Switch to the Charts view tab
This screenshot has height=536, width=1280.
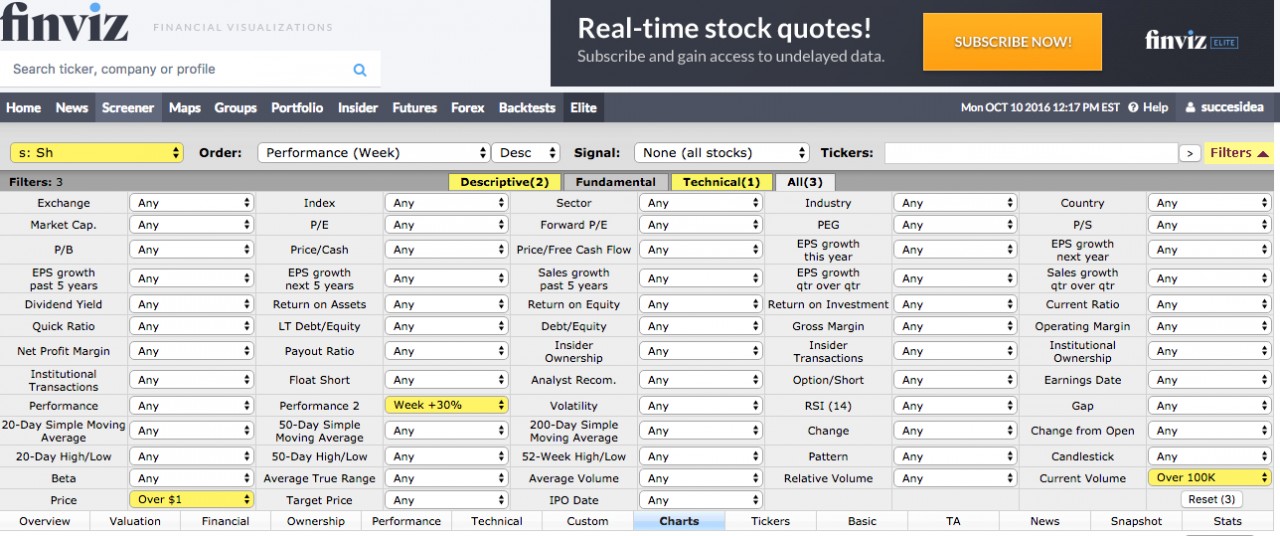(679, 521)
